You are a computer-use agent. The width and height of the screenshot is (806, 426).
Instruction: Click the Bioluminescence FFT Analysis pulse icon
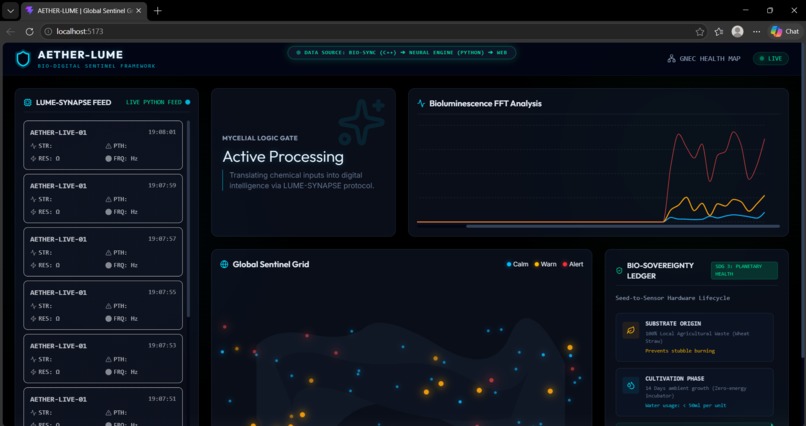(421, 104)
